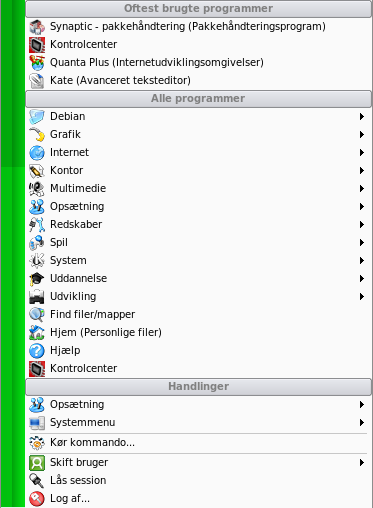Expand the Skift bruger submenu arrow
The width and height of the screenshot is (373, 508).
362,463
